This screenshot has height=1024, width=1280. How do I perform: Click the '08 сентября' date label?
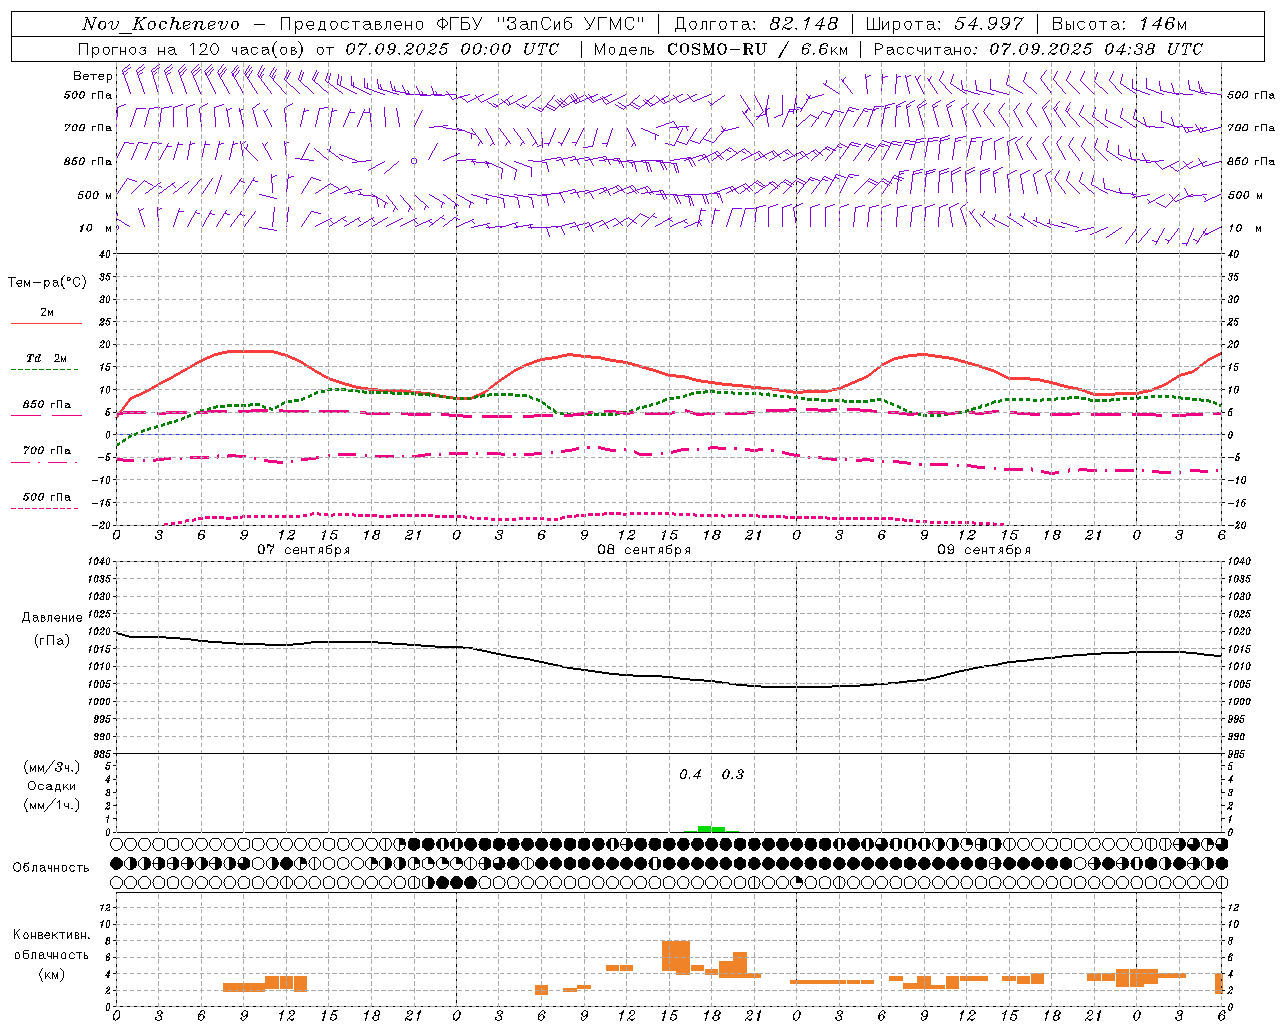pos(644,550)
